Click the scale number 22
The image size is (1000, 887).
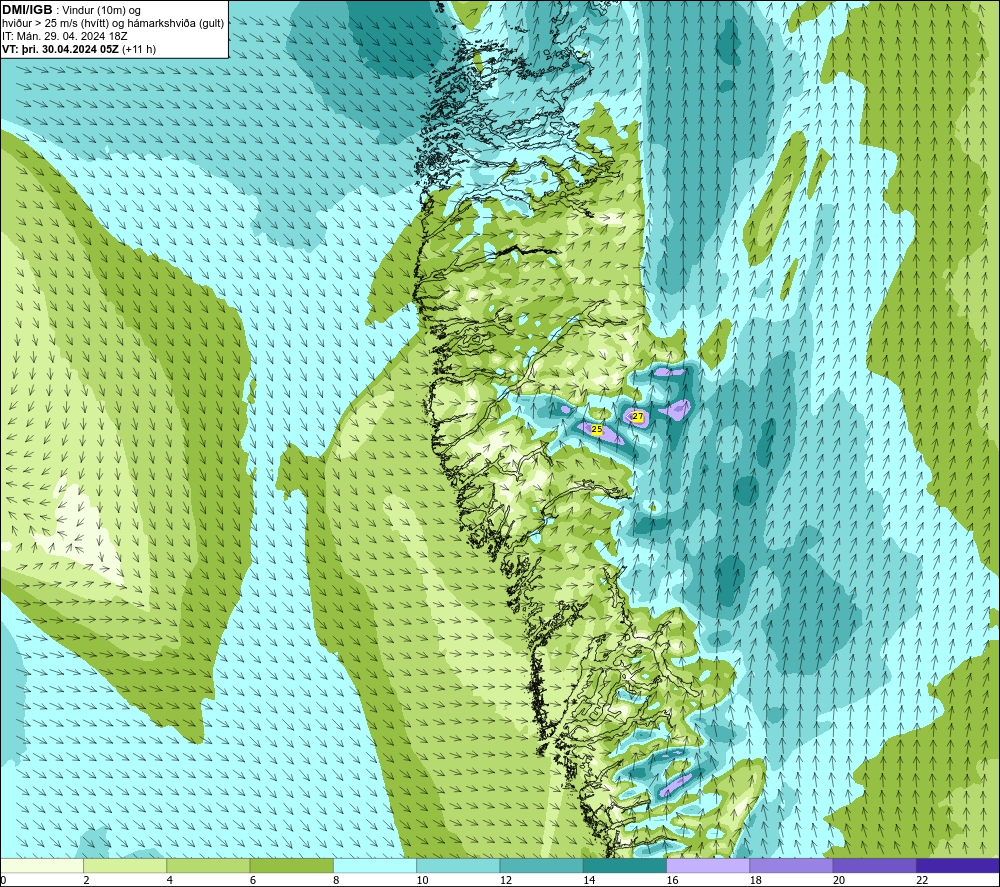point(922,880)
